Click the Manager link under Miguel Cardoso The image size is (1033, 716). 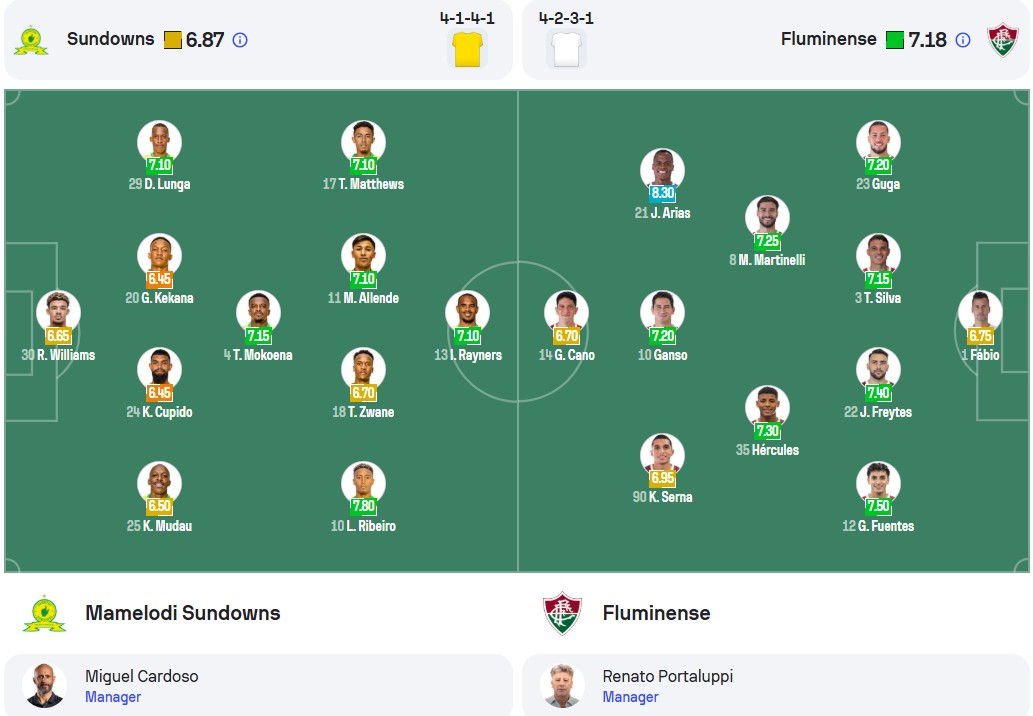pyautogui.click(x=113, y=697)
